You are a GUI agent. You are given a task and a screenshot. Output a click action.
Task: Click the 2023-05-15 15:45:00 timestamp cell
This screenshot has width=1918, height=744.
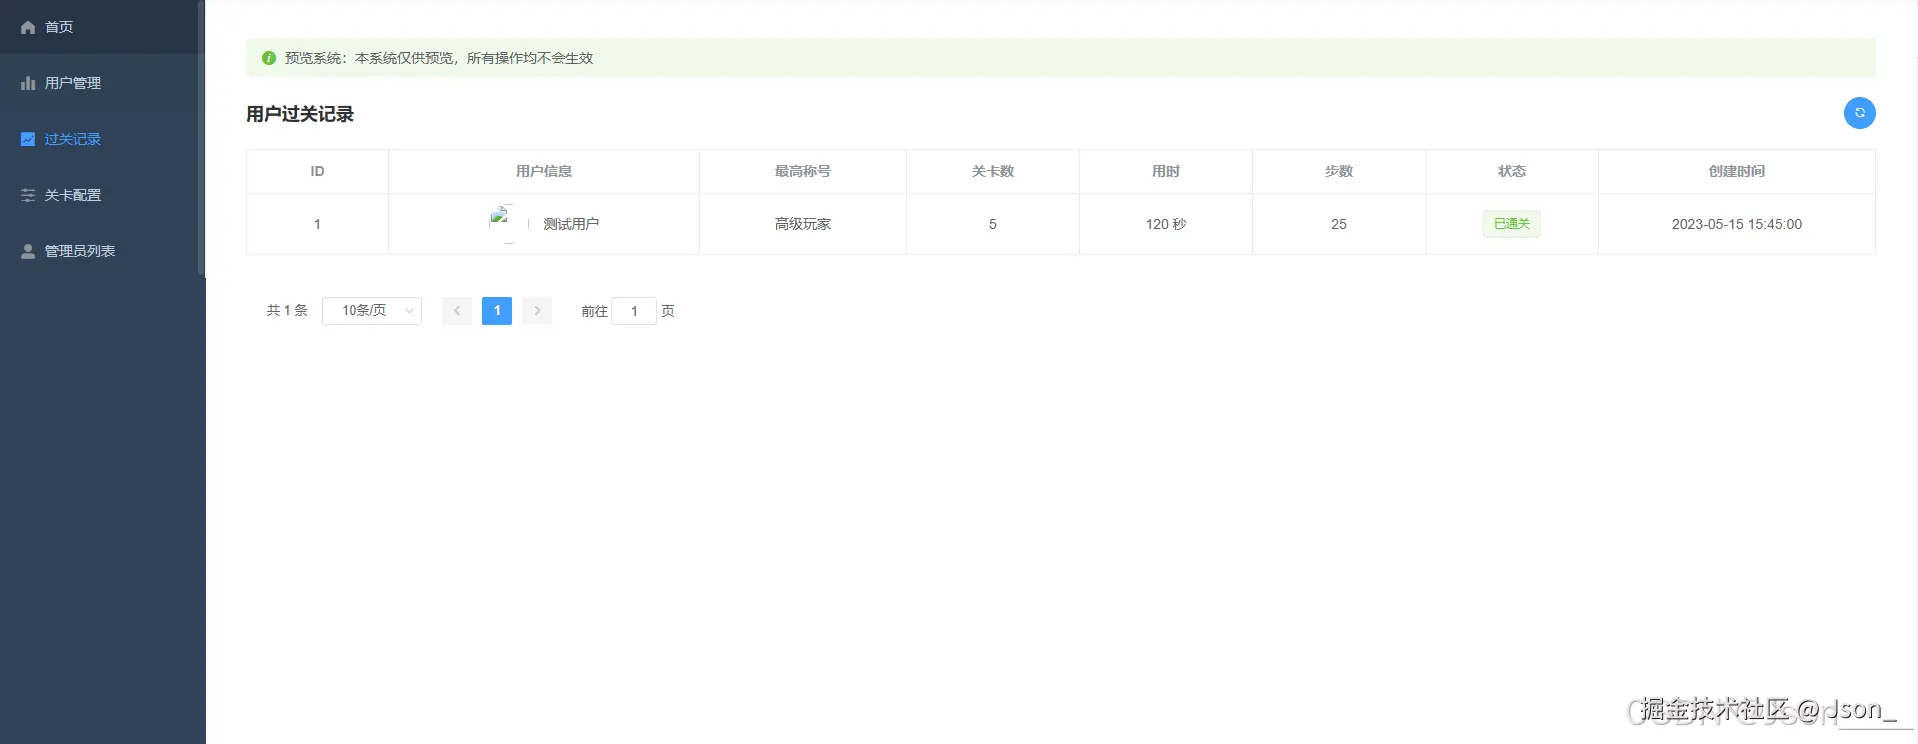pyautogui.click(x=1737, y=224)
